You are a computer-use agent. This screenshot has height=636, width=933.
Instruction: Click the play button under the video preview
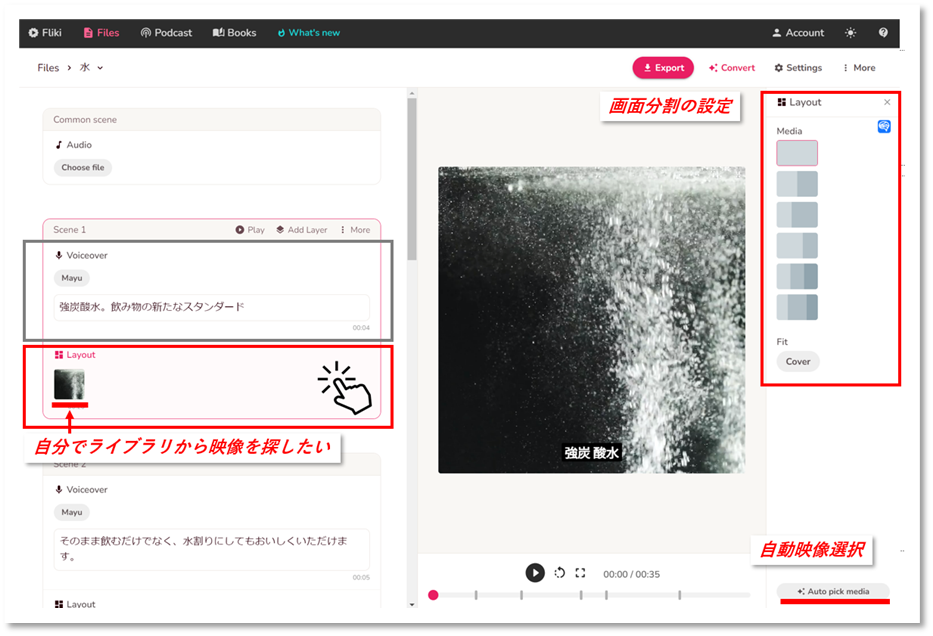[x=535, y=573]
